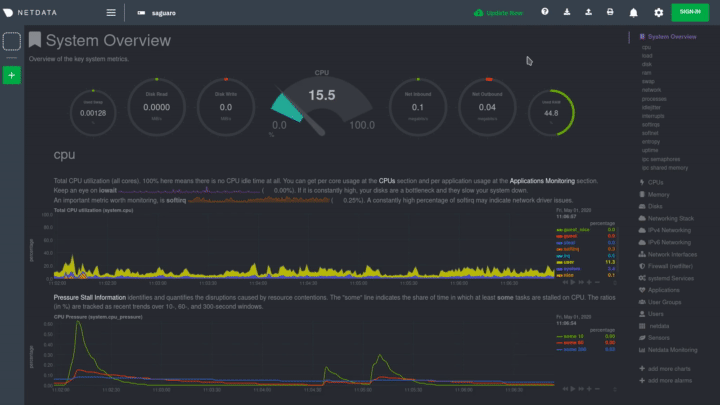Jump to the ram submenu item
The height and width of the screenshot is (405, 720).
647,73
